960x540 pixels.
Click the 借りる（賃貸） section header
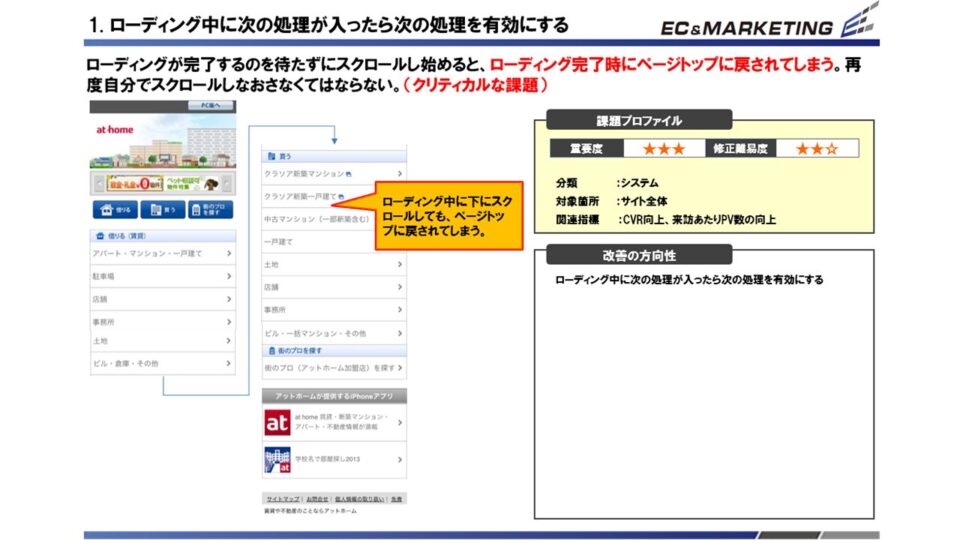coord(163,236)
